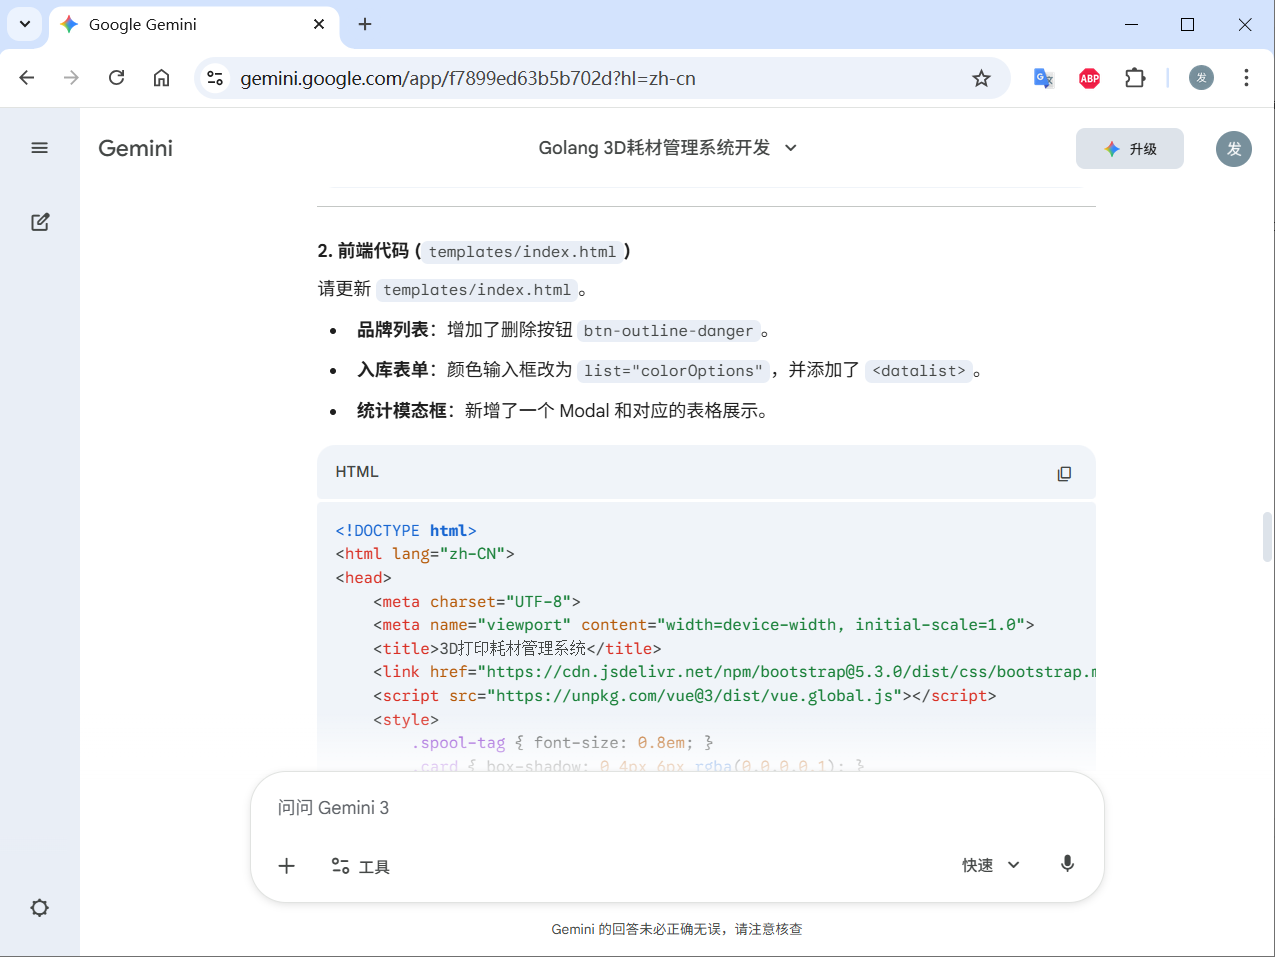The image size is (1275, 957).
Task: Open Chrome three-dot options menu
Action: click(x=1246, y=78)
